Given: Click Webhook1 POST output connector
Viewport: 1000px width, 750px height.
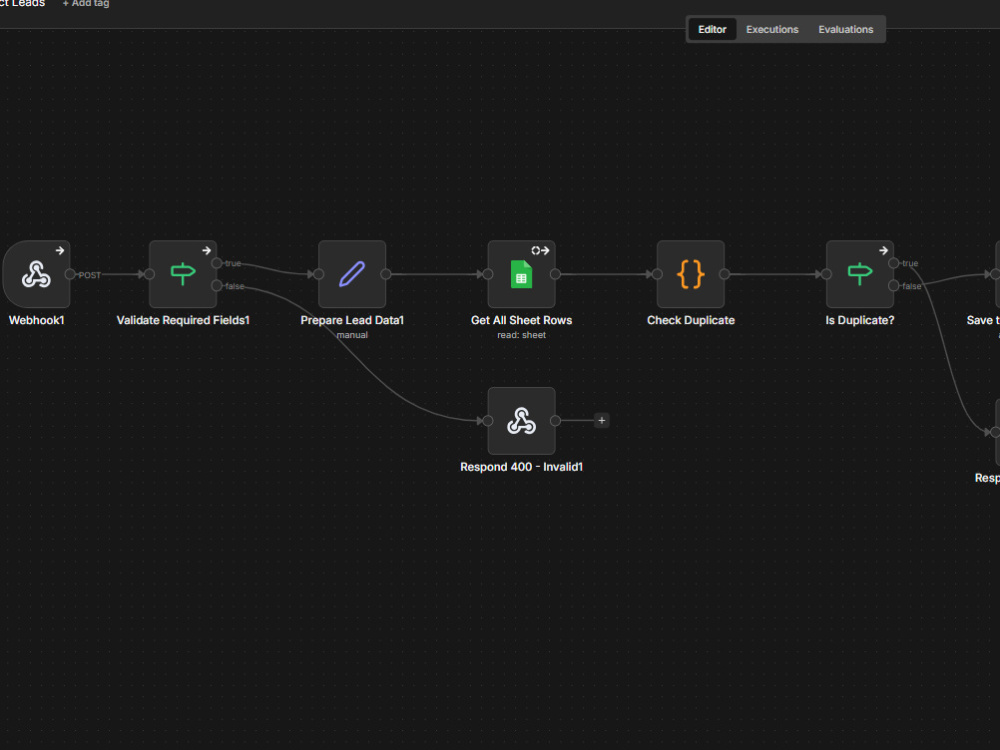Looking at the screenshot, I should point(70,274).
